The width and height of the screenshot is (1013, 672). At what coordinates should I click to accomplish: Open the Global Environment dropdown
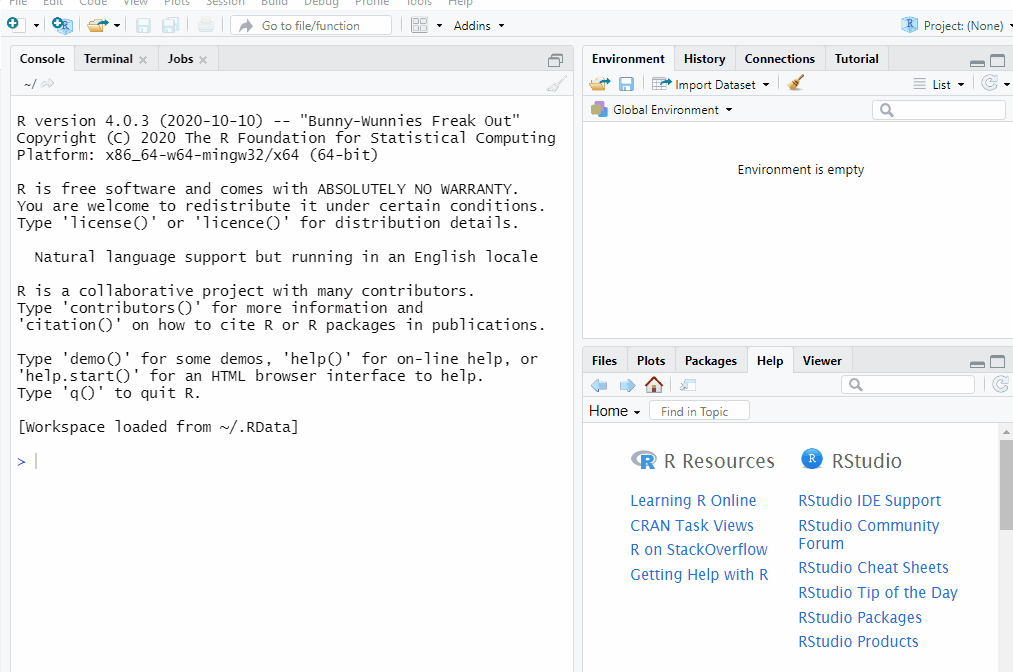click(x=662, y=110)
